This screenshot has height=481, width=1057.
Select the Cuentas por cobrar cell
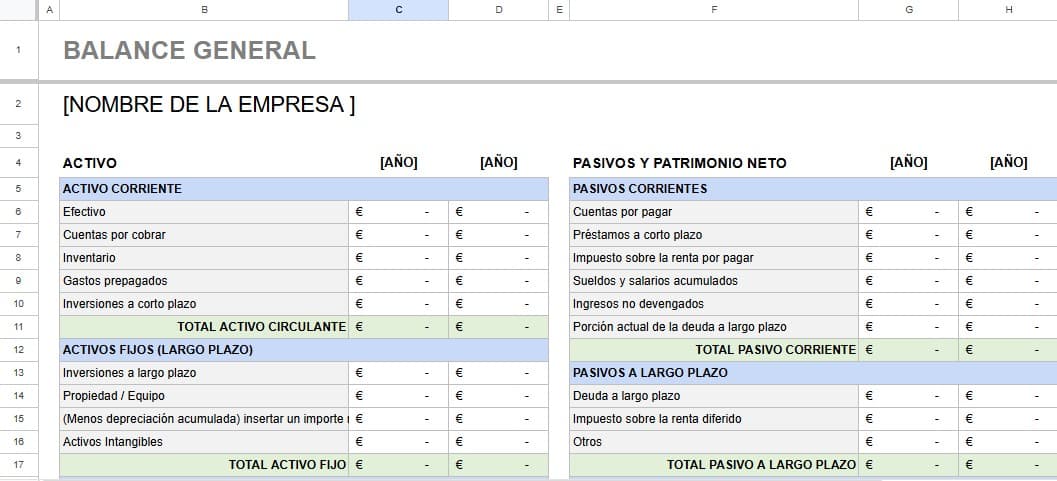(x=204, y=234)
